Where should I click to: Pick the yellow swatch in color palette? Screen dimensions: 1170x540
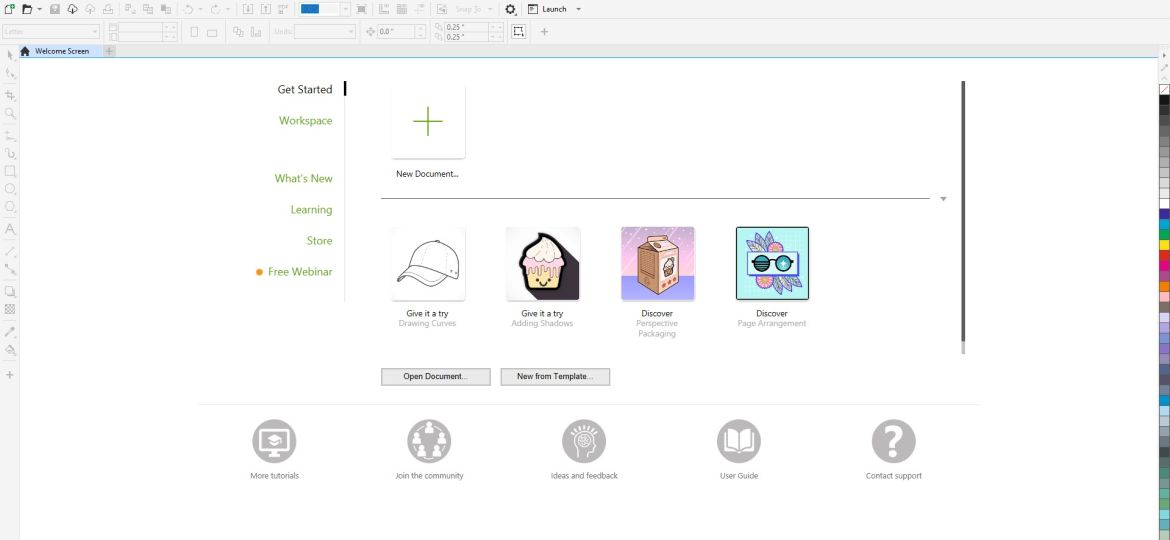[x=1164, y=245]
